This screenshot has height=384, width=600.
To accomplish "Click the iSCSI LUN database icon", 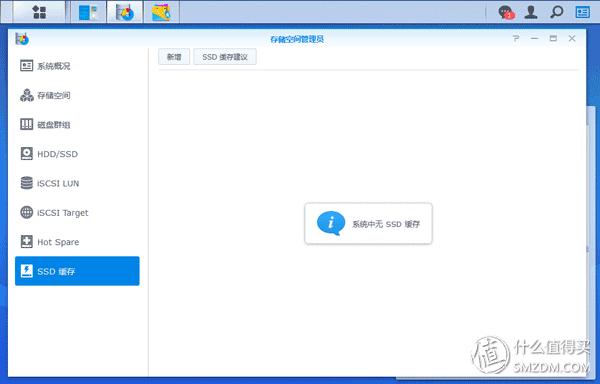I will pos(26,183).
